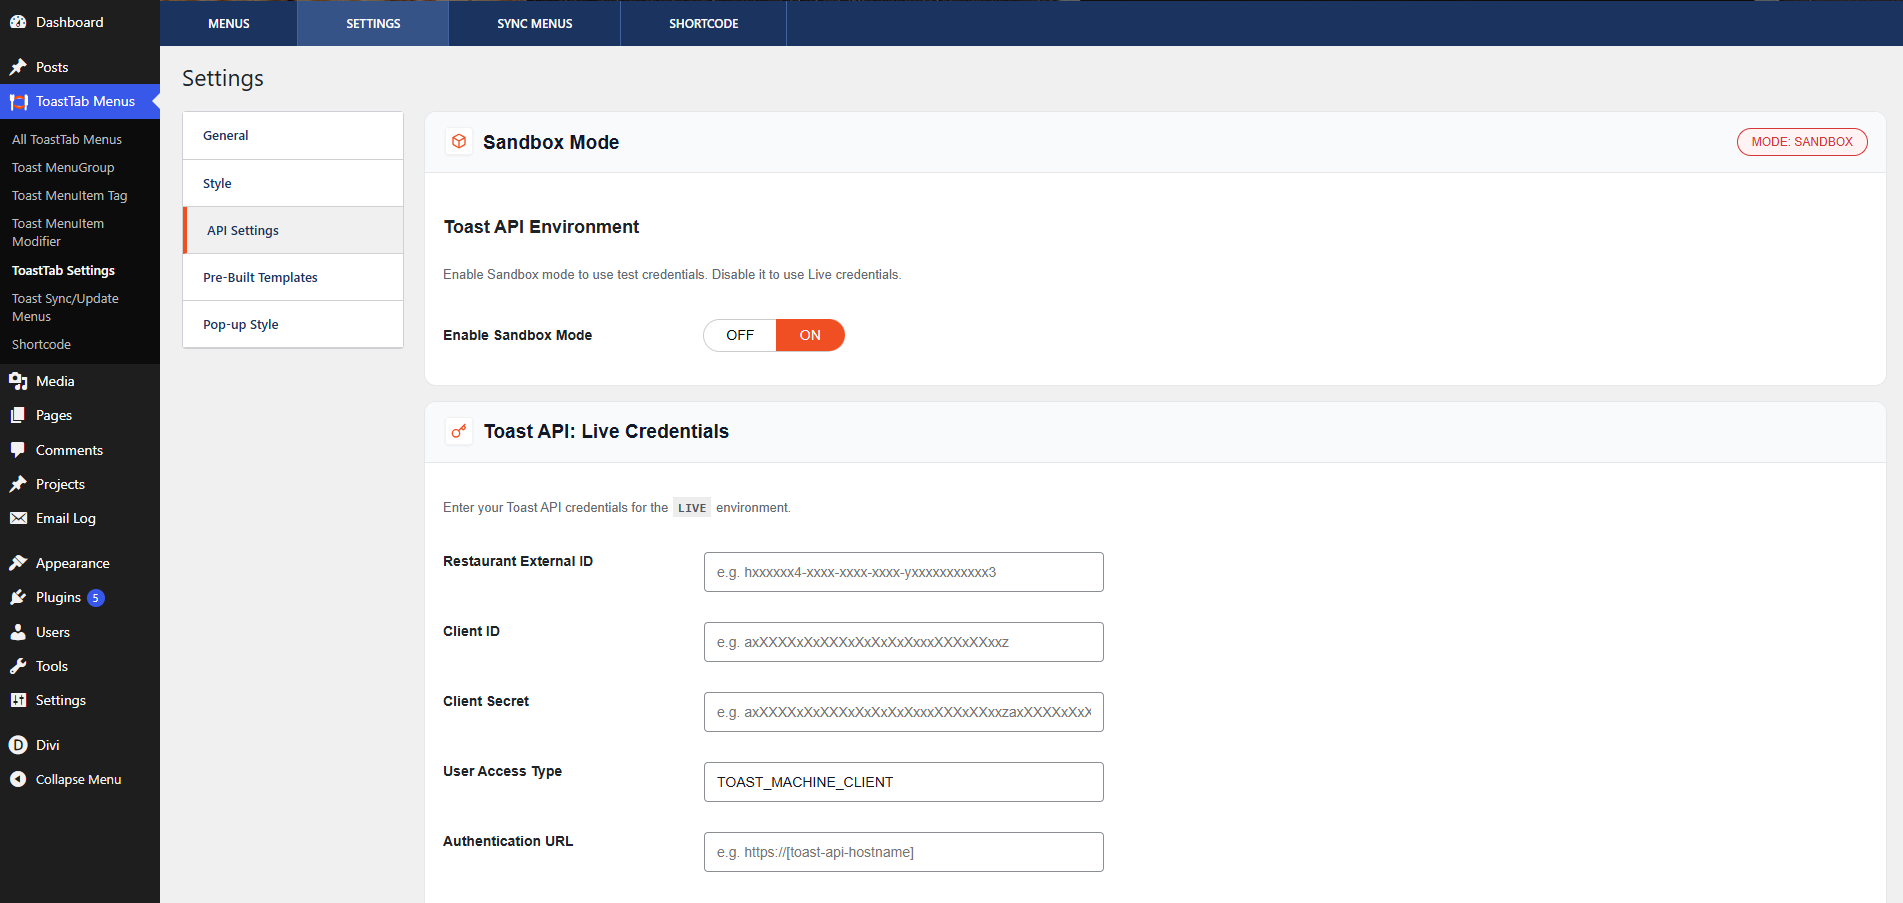The width and height of the screenshot is (1903, 903).
Task: Focus the User Access Type field
Action: tap(904, 782)
